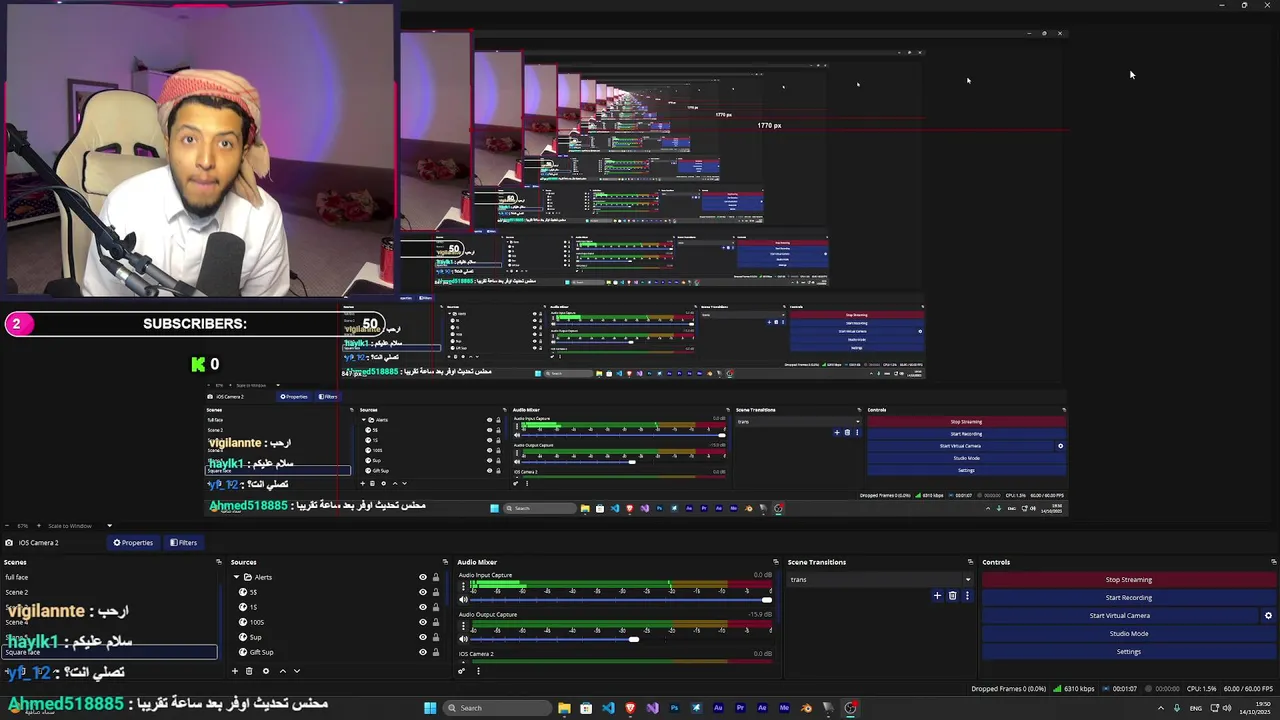Click Start Recording button

pyautogui.click(x=1128, y=598)
